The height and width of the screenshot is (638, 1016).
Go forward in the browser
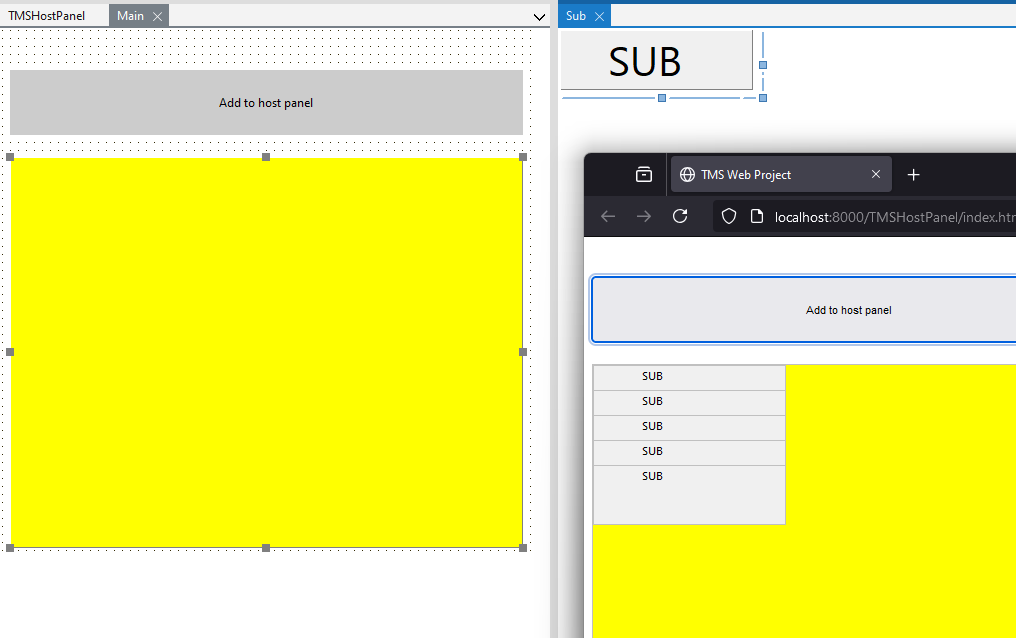click(644, 216)
